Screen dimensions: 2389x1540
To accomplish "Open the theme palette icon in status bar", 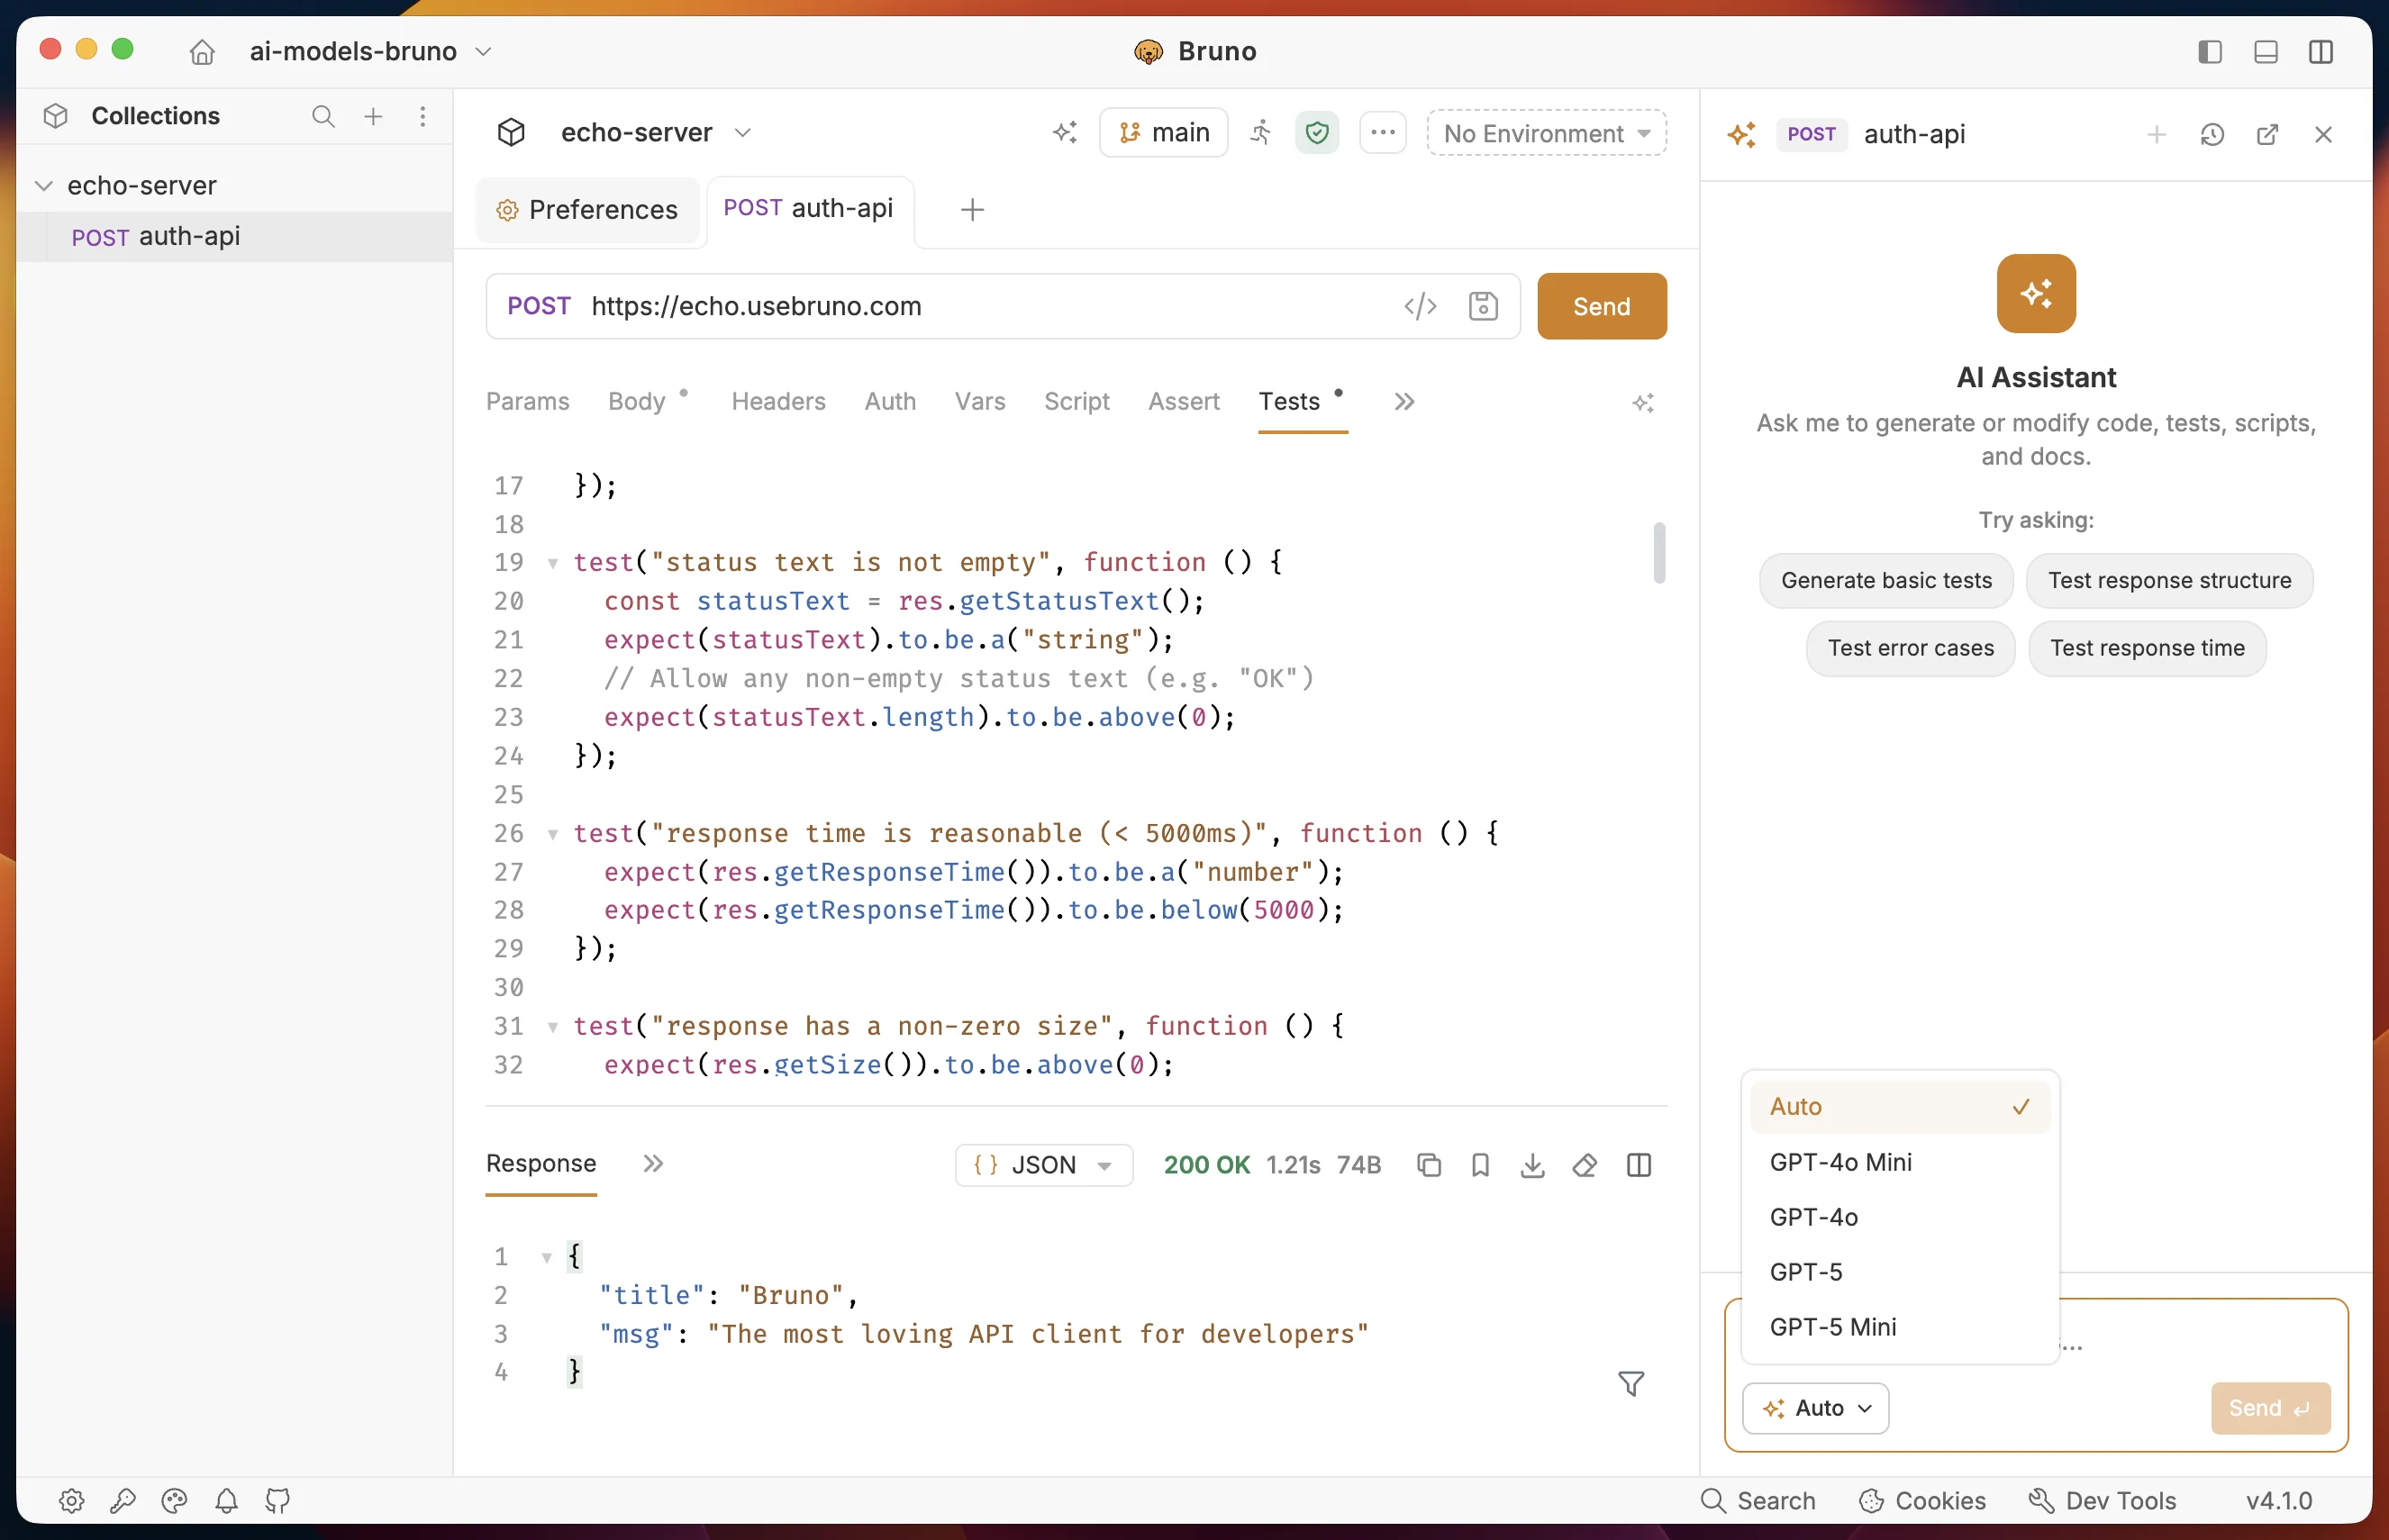I will pyautogui.click(x=174, y=1501).
